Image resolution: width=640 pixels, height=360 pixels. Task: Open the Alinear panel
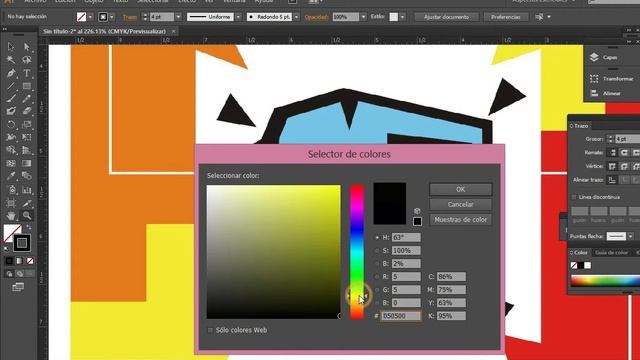606,93
